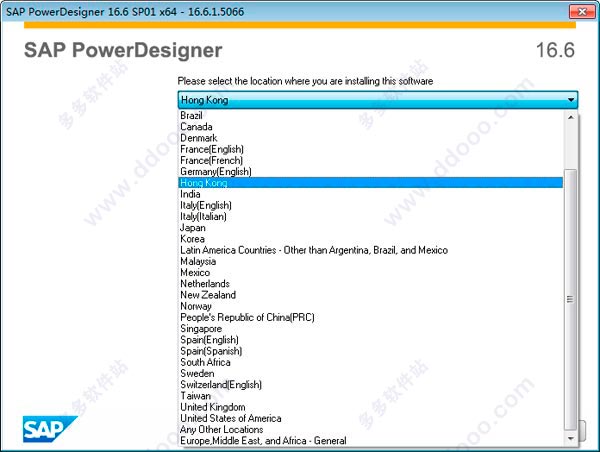Select People's Republic of China(PRC)
Viewport: 600px width, 452px height.
click(x=371, y=317)
